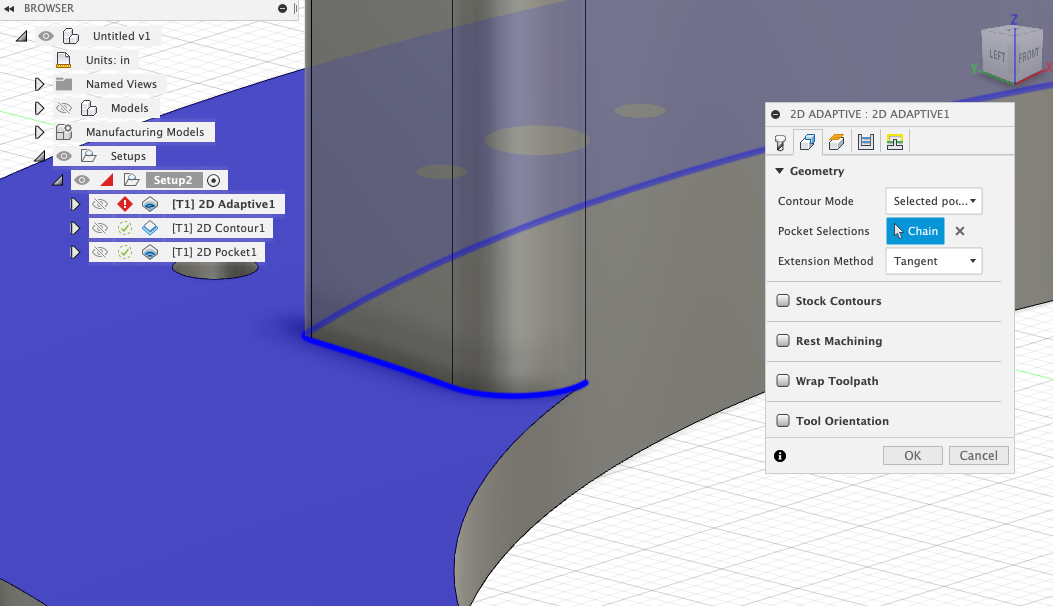Turn on Rest Machining
Screen dimensions: 1053x606
pos(783,340)
